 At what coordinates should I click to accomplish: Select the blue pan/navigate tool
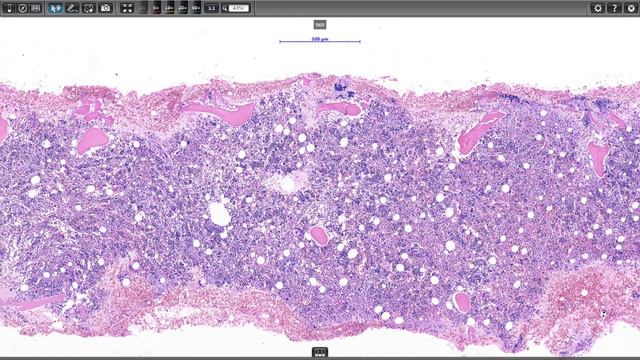pos(55,8)
